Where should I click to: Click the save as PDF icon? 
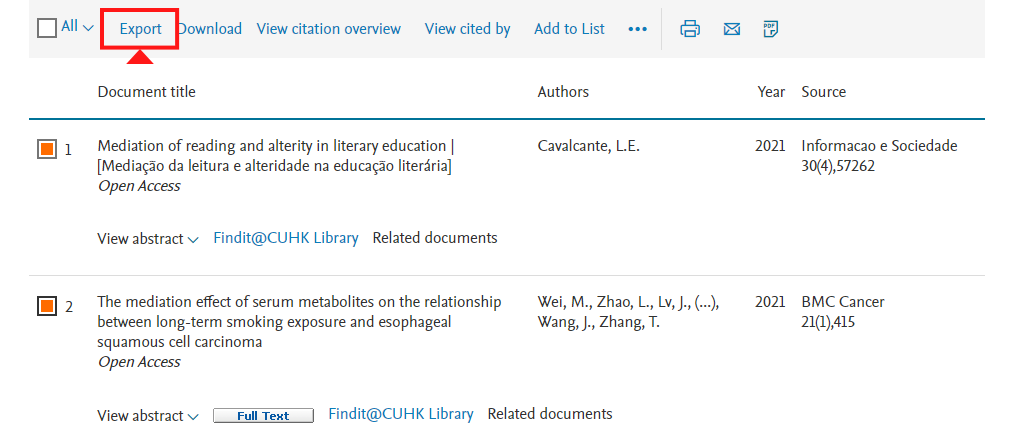point(770,29)
